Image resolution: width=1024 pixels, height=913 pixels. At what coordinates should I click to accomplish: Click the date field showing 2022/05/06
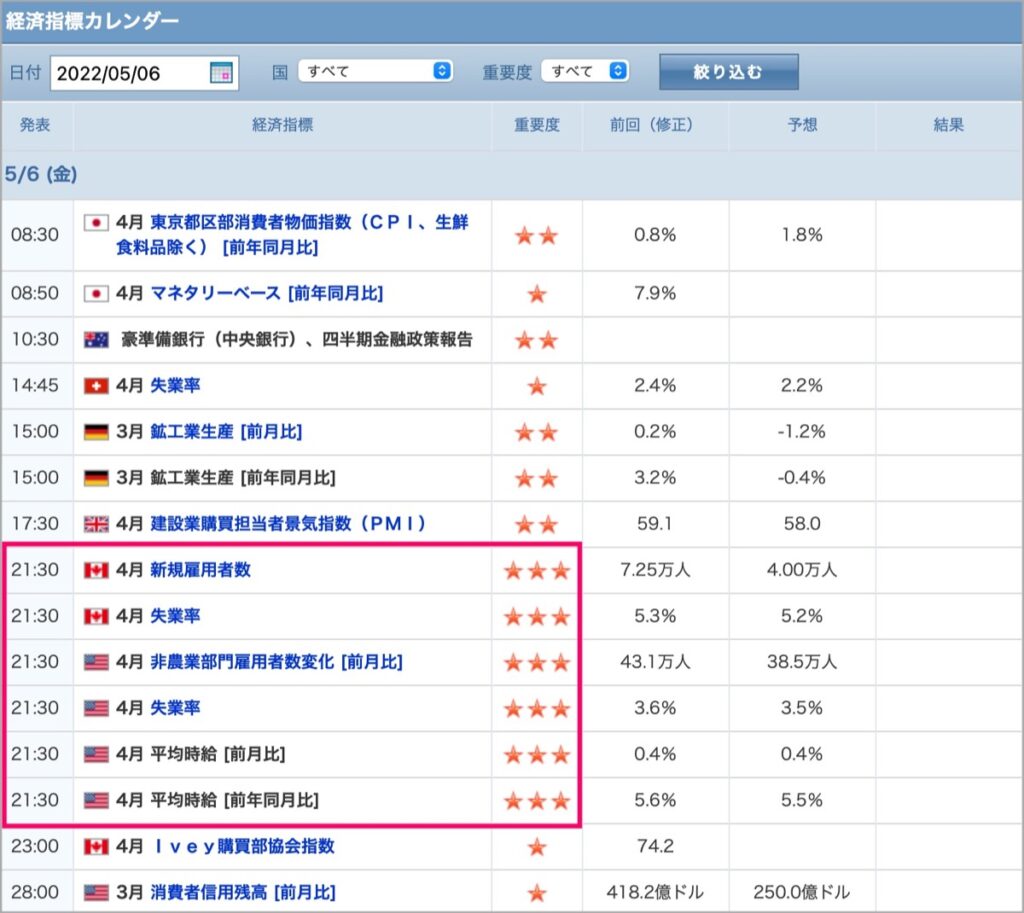tap(144, 73)
